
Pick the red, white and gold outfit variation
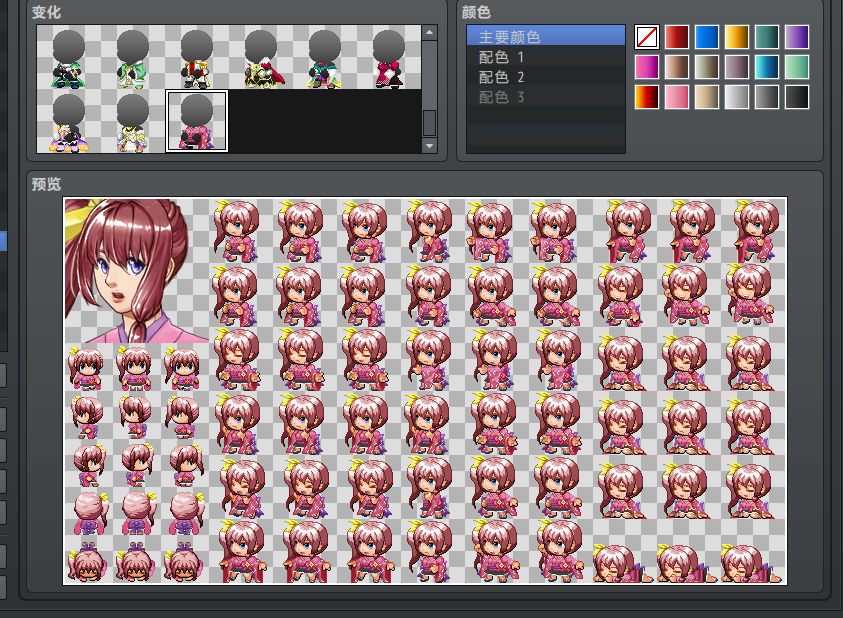coord(196,58)
